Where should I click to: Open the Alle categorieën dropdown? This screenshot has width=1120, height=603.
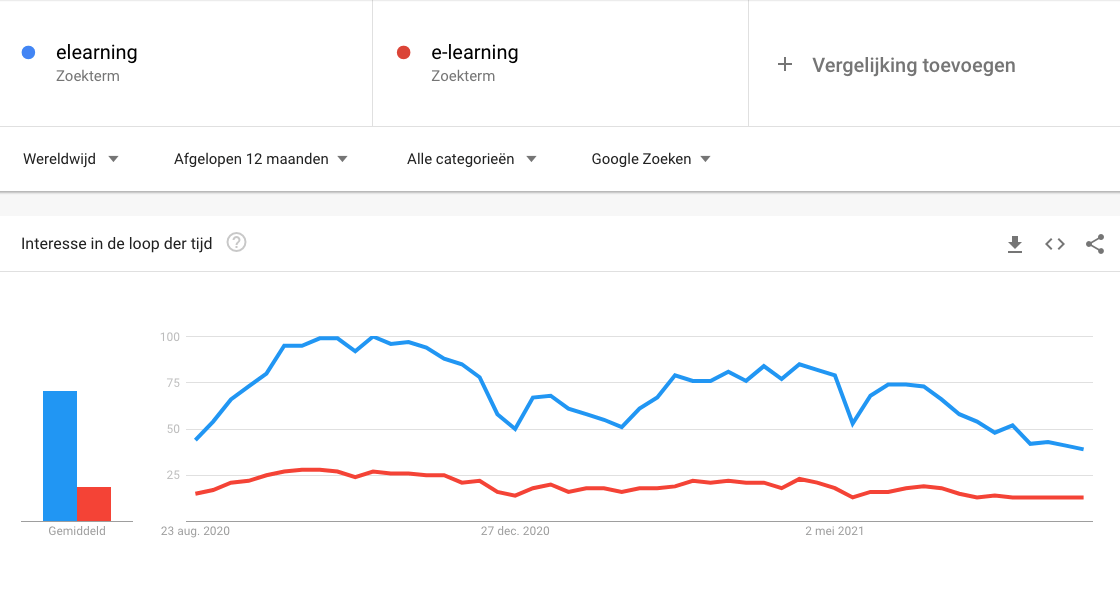(x=471, y=159)
